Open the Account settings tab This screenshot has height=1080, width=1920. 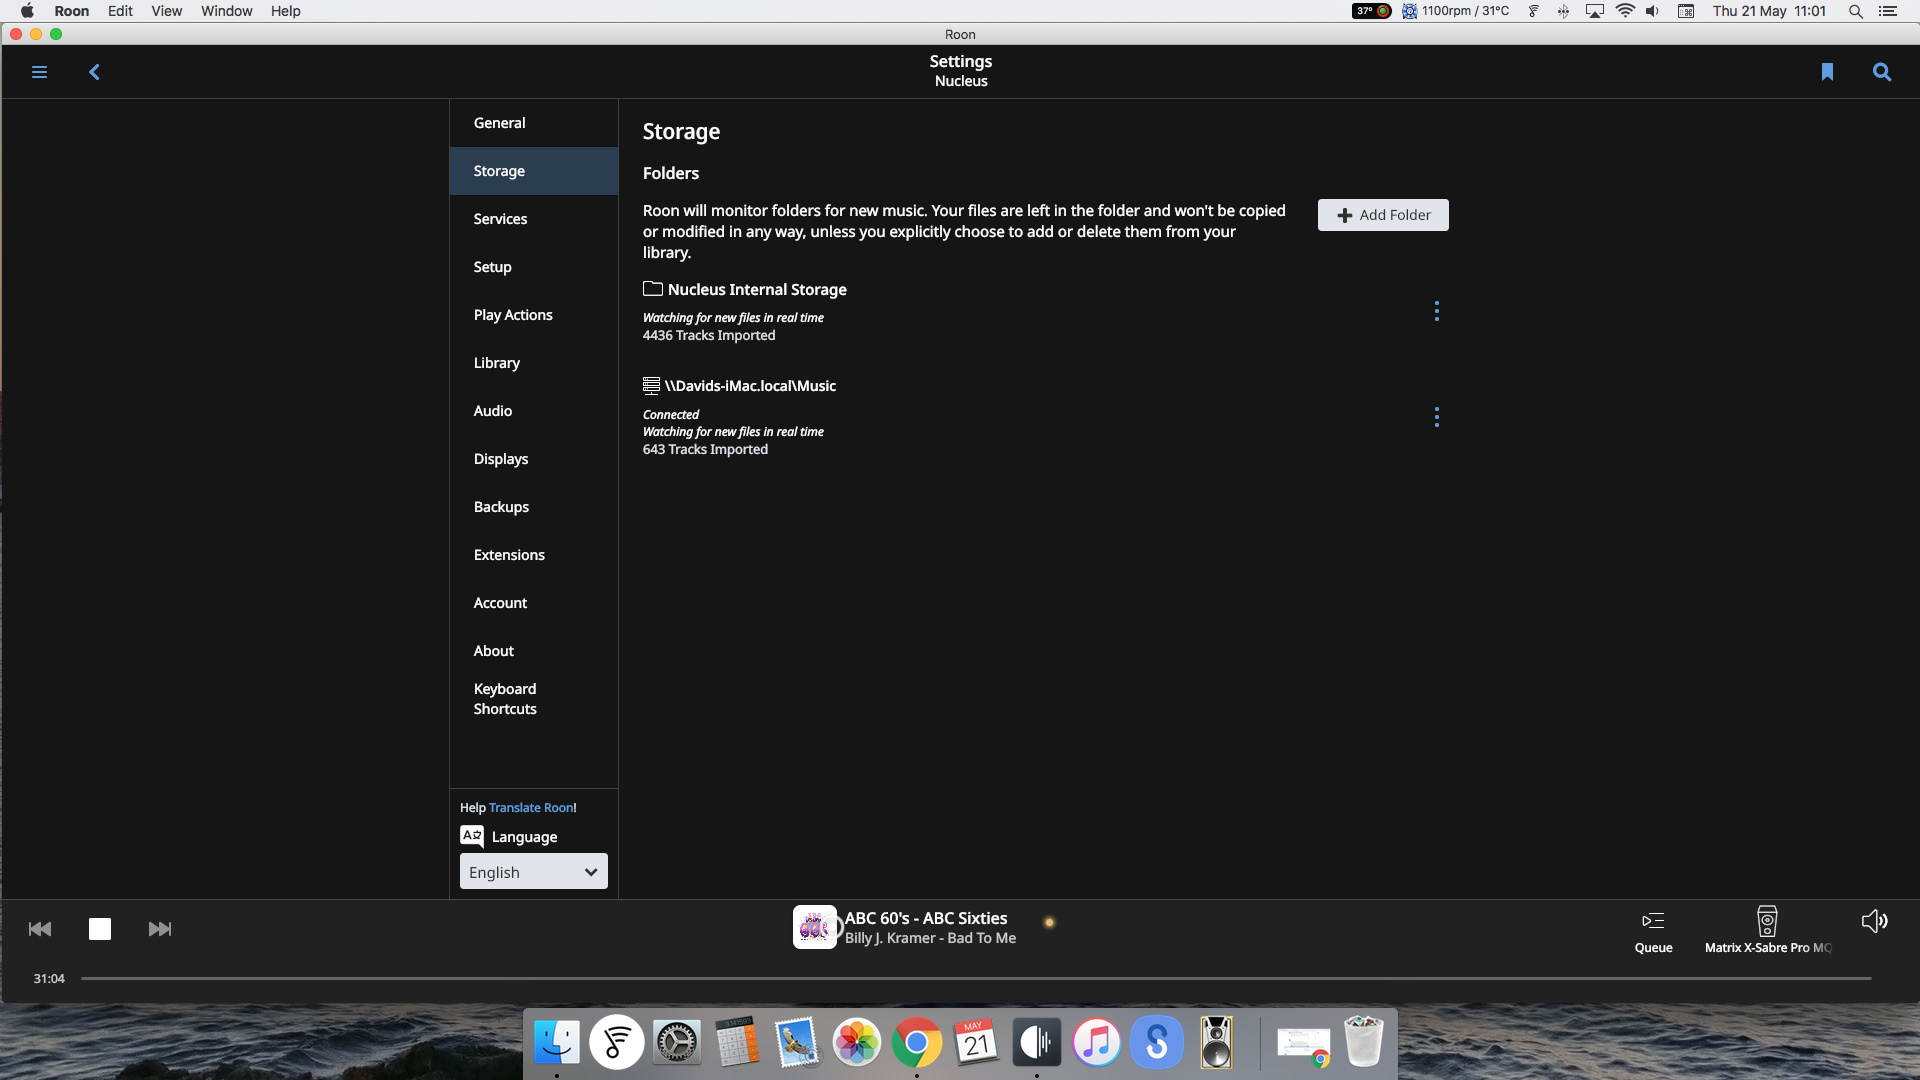click(534, 603)
